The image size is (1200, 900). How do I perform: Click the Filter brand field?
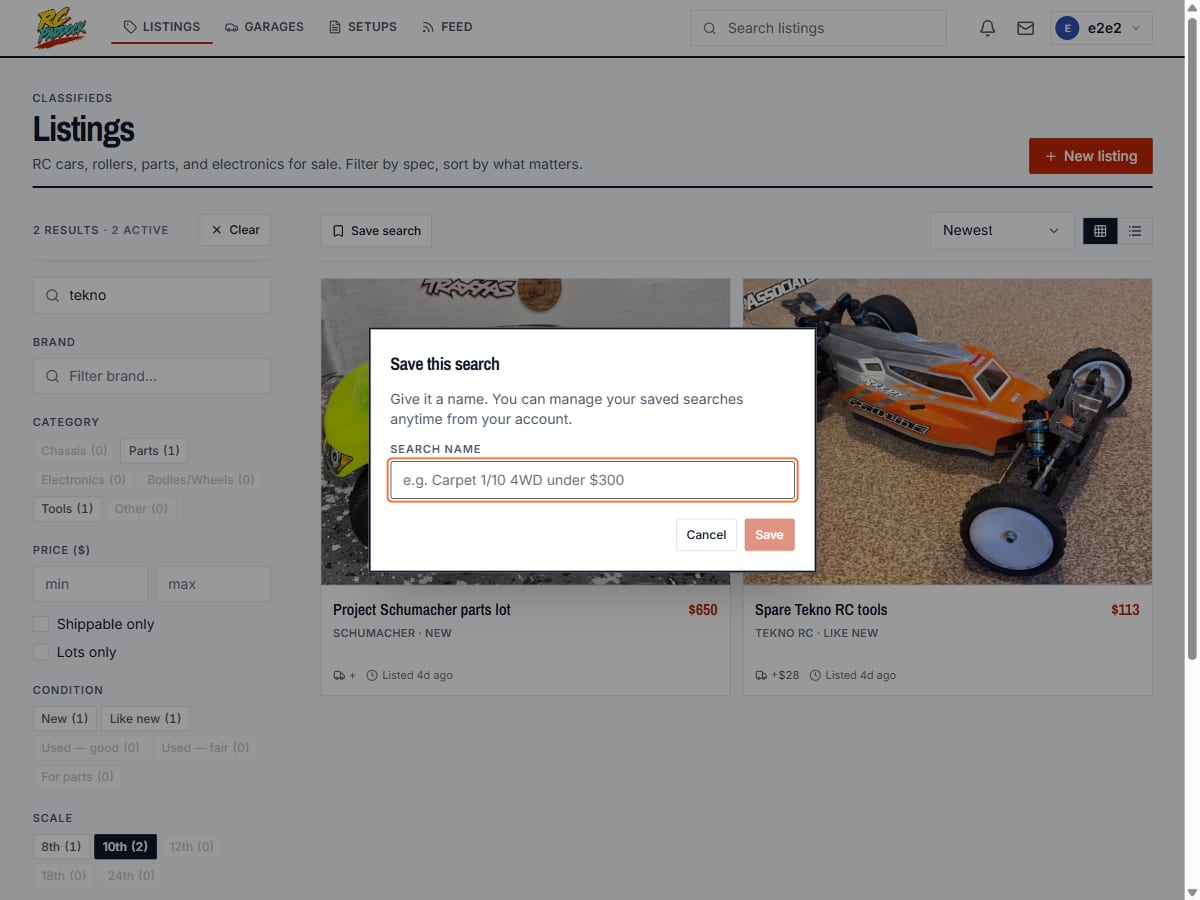(152, 376)
